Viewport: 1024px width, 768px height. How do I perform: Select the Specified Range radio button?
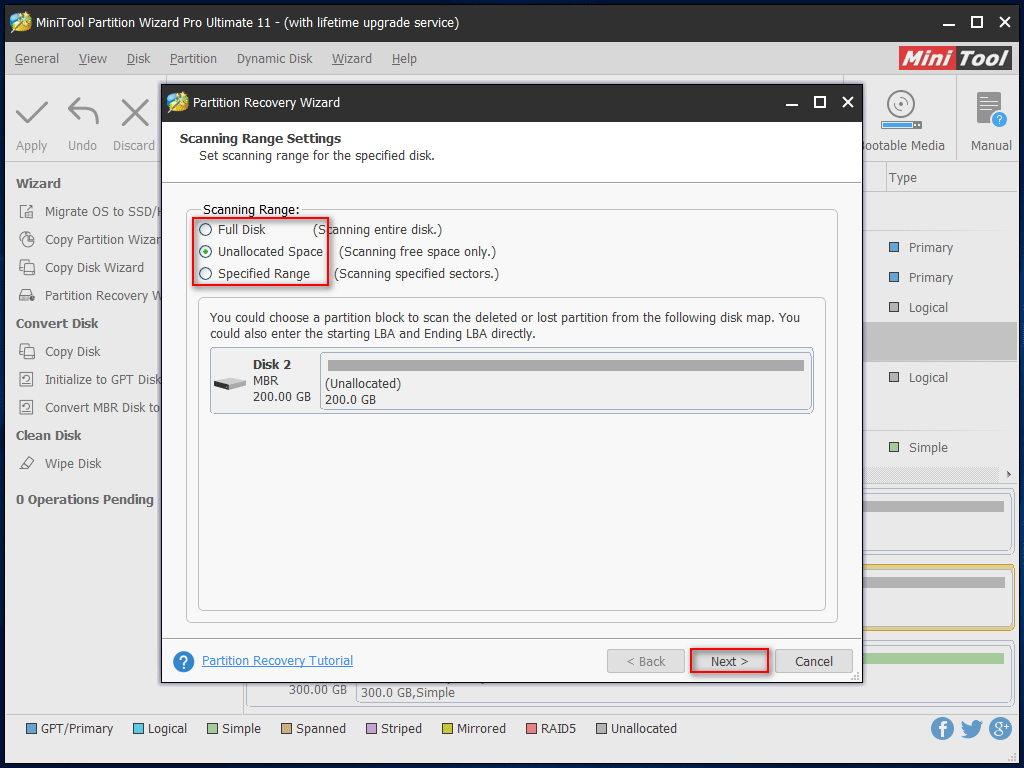pyautogui.click(x=206, y=274)
